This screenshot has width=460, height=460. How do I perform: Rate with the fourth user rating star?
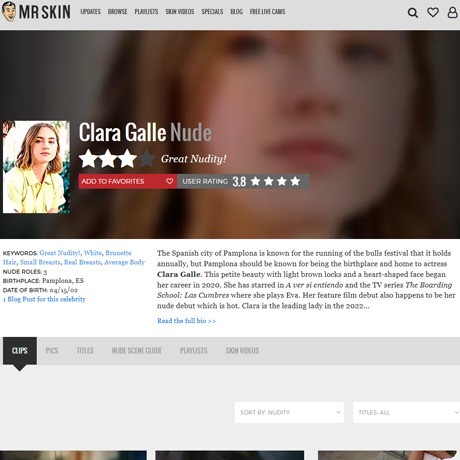click(x=295, y=181)
